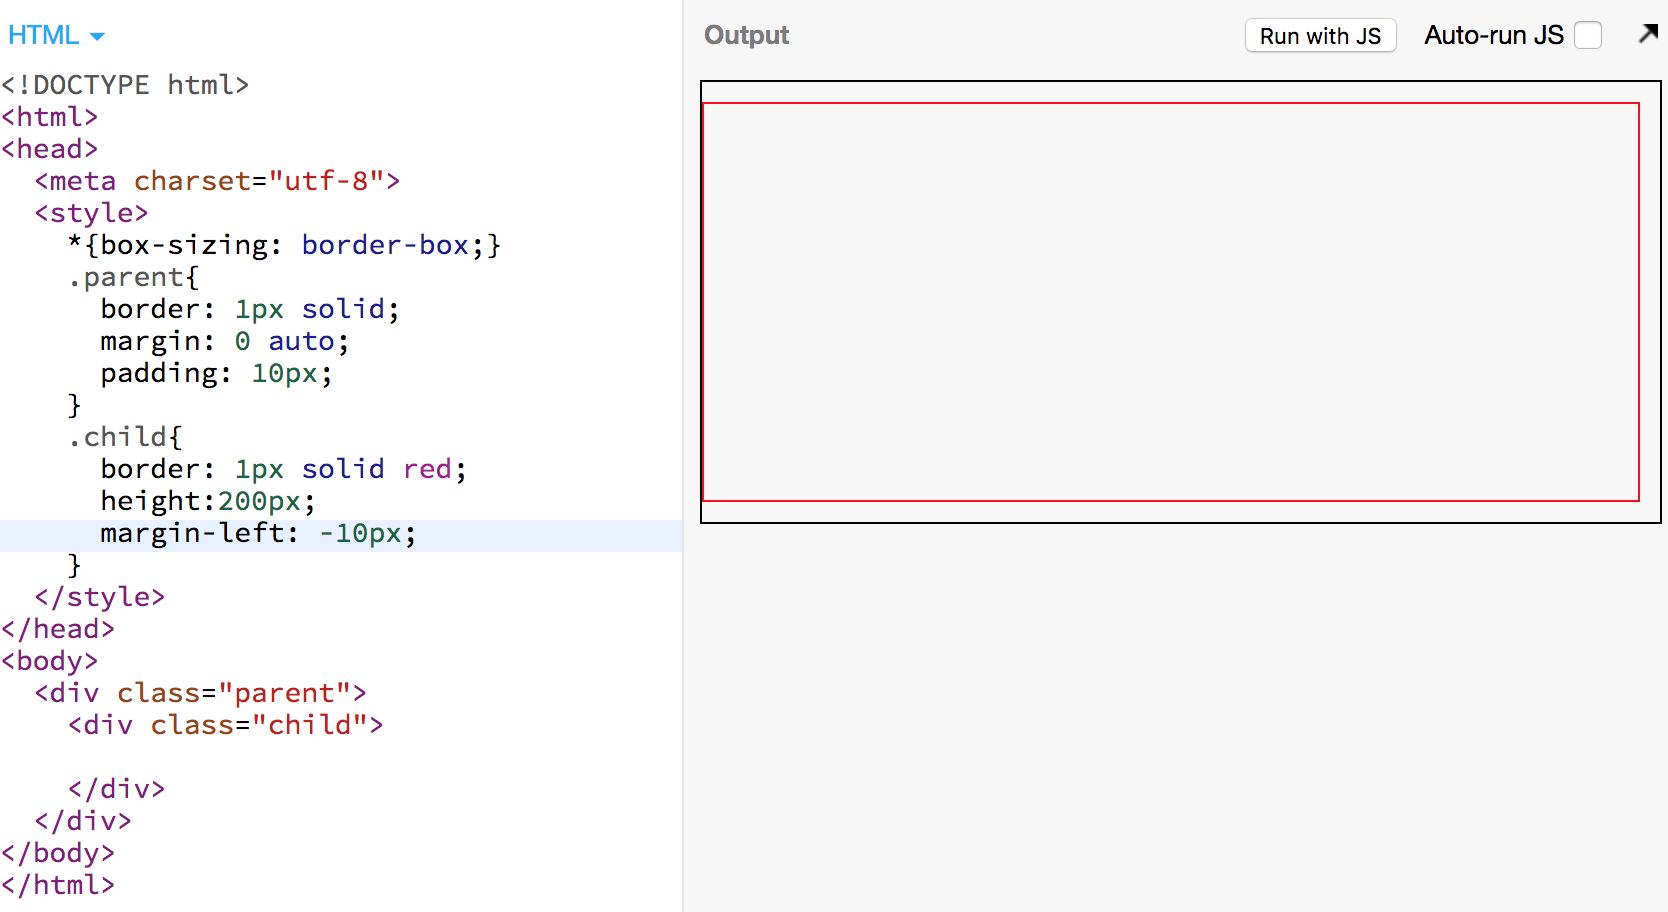
Task: Click the word red in border declaration
Action: pos(427,469)
